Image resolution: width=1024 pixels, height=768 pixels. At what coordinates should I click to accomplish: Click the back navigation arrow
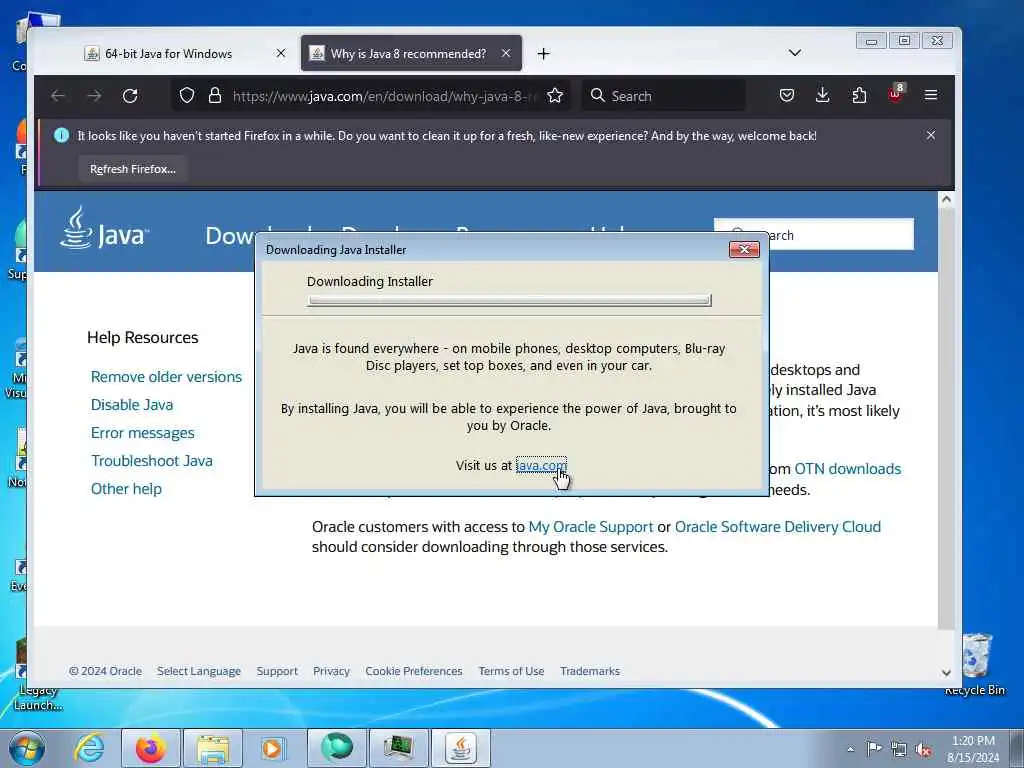[x=58, y=96]
